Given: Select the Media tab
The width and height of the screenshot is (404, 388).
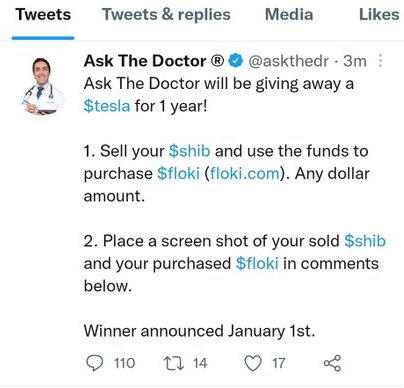Looking at the screenshot, I should tap(289, 15).
